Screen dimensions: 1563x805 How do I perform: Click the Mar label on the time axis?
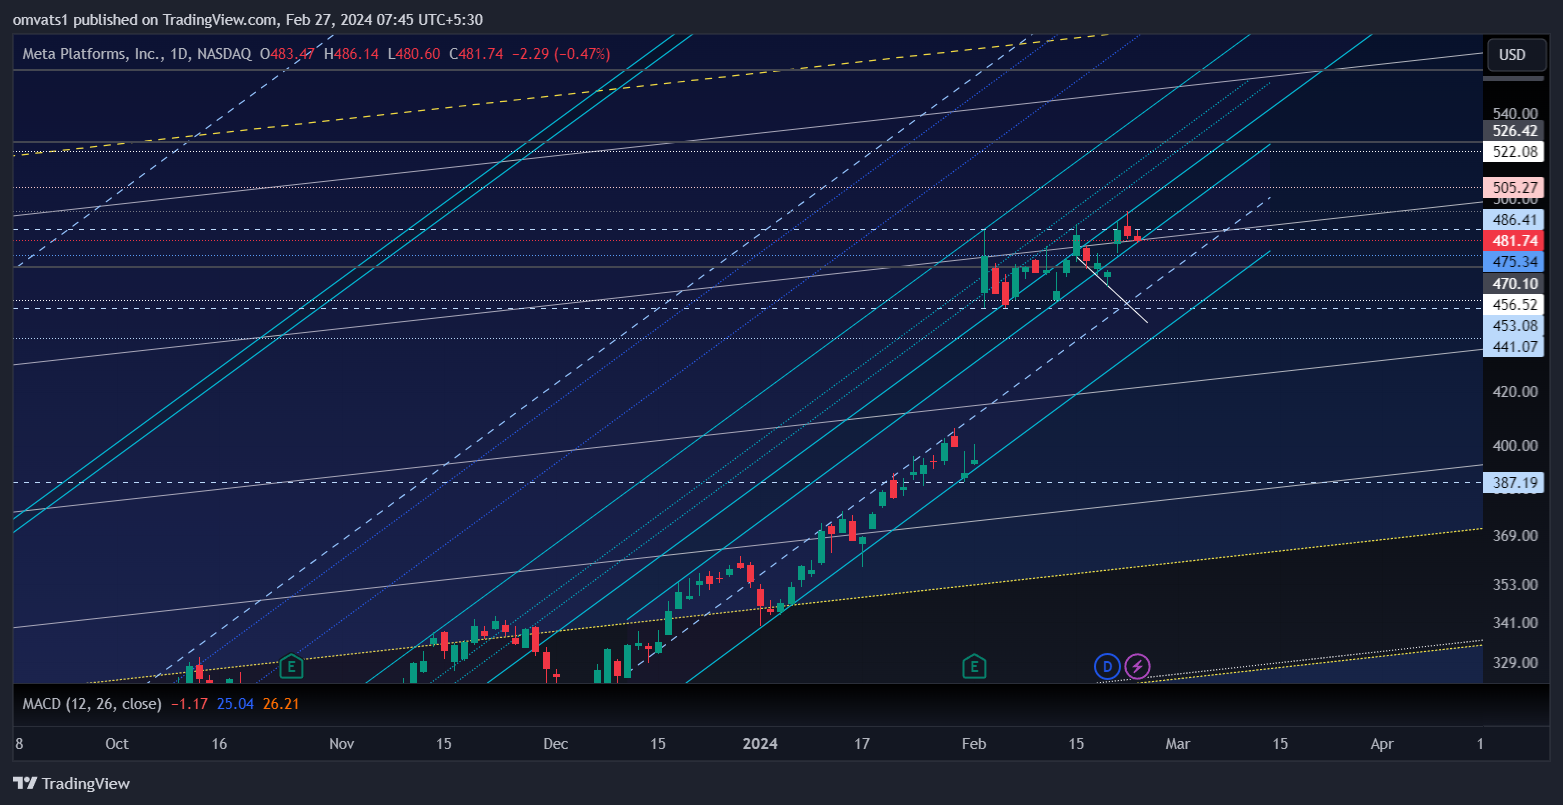[x=1178, y=744]
